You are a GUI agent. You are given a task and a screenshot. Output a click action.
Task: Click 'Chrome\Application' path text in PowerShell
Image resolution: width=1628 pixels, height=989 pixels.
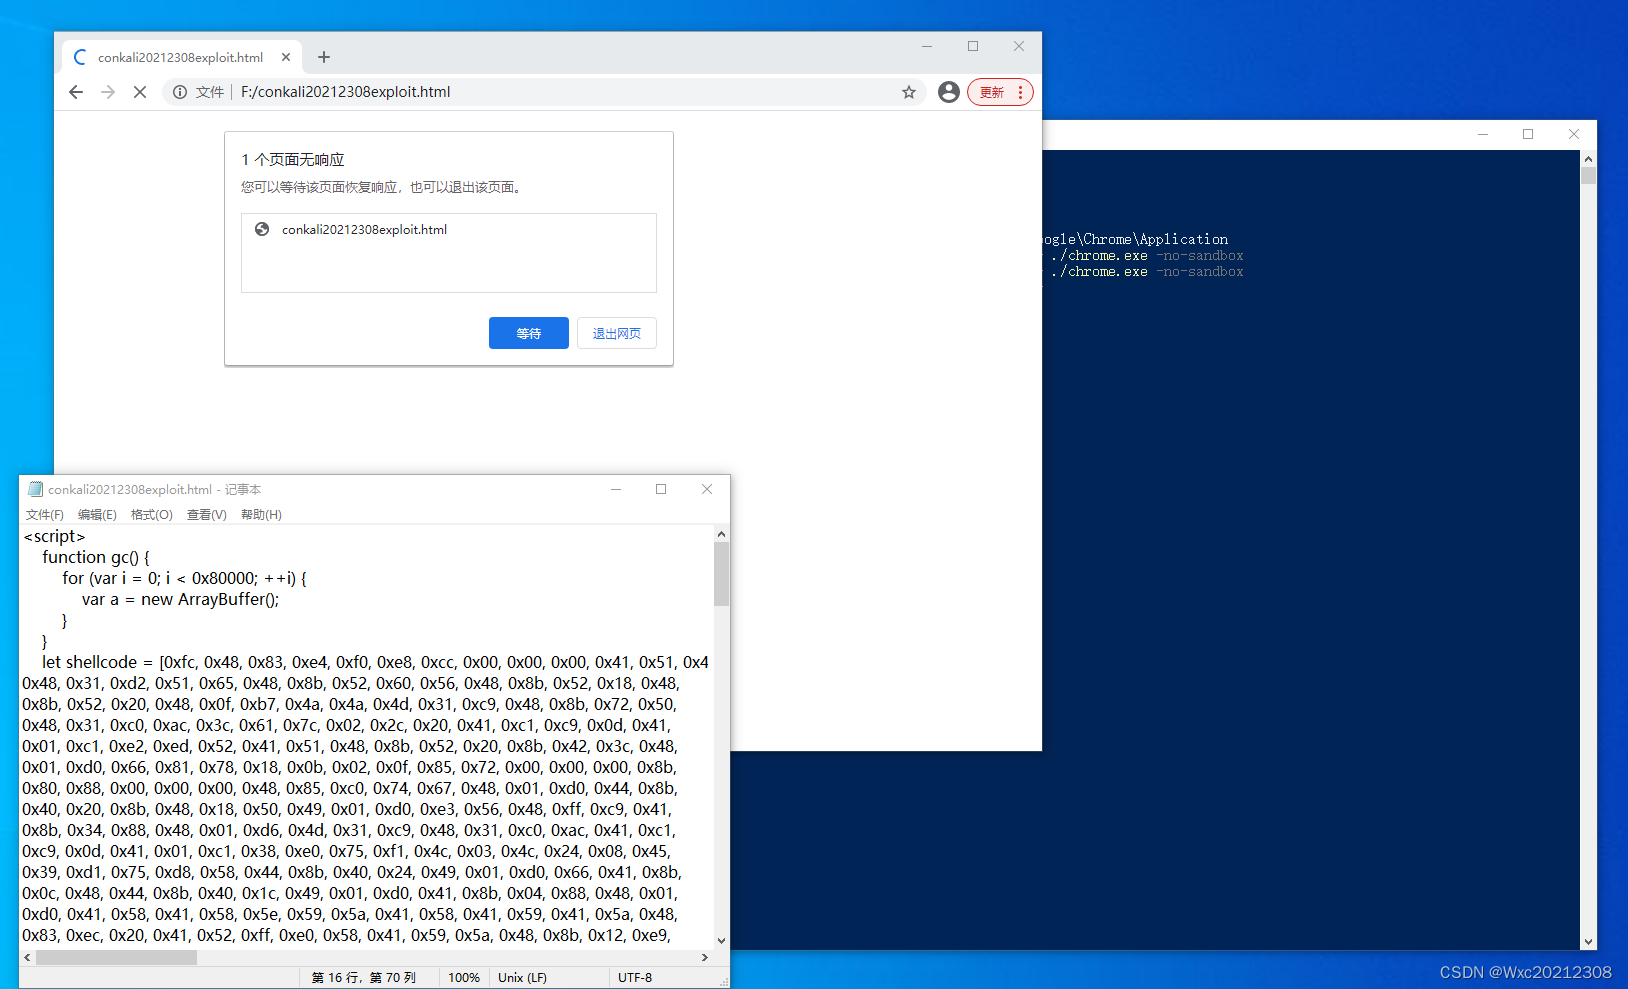click(x=1156, y=239)
